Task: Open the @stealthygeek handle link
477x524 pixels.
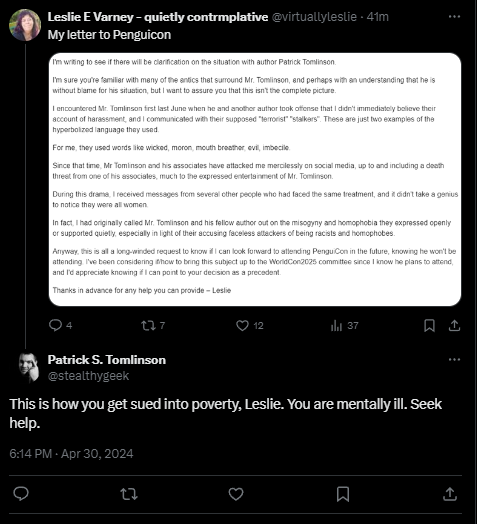Action: click(88, 376)
